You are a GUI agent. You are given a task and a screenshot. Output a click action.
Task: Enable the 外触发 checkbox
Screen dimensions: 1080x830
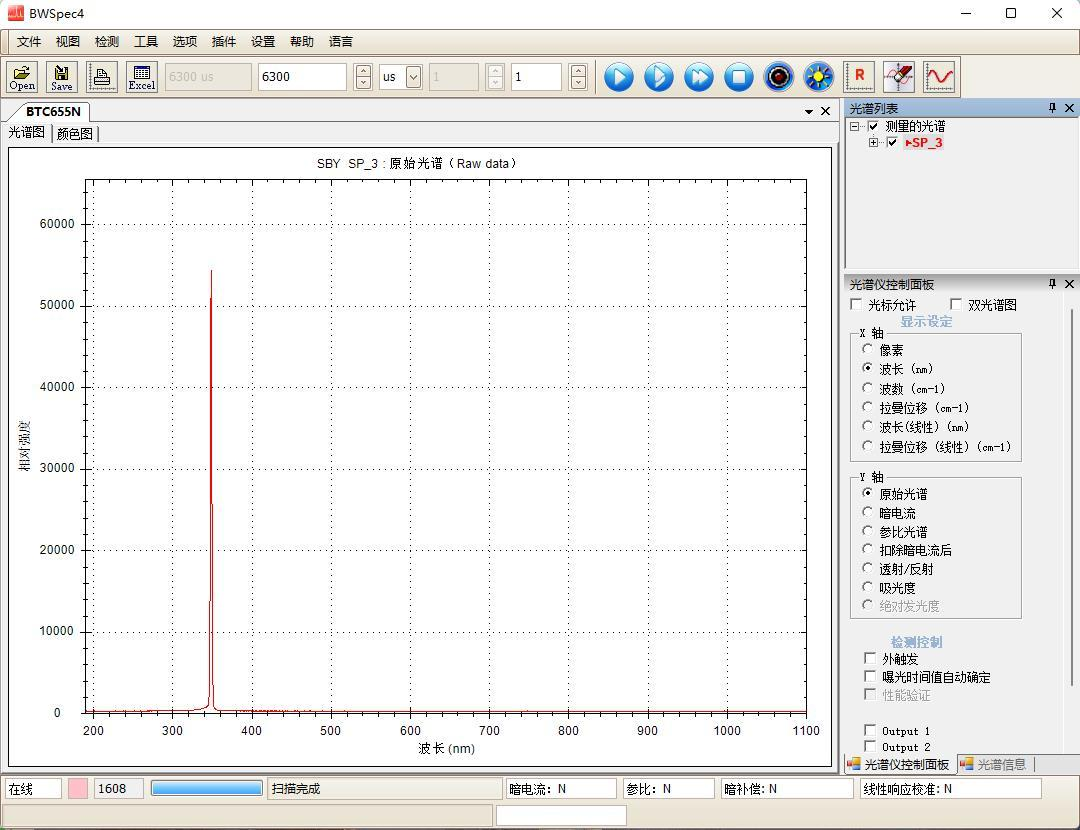(870, 659)
